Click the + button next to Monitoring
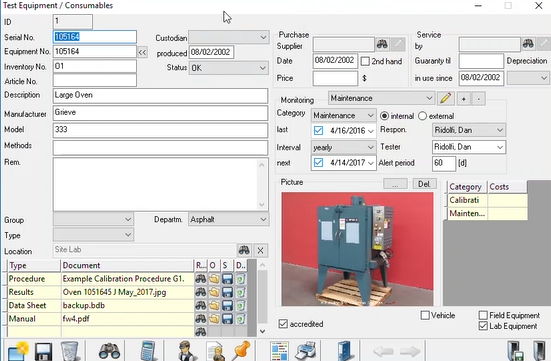This screenshot has width=551, height=361. (464, 99)
